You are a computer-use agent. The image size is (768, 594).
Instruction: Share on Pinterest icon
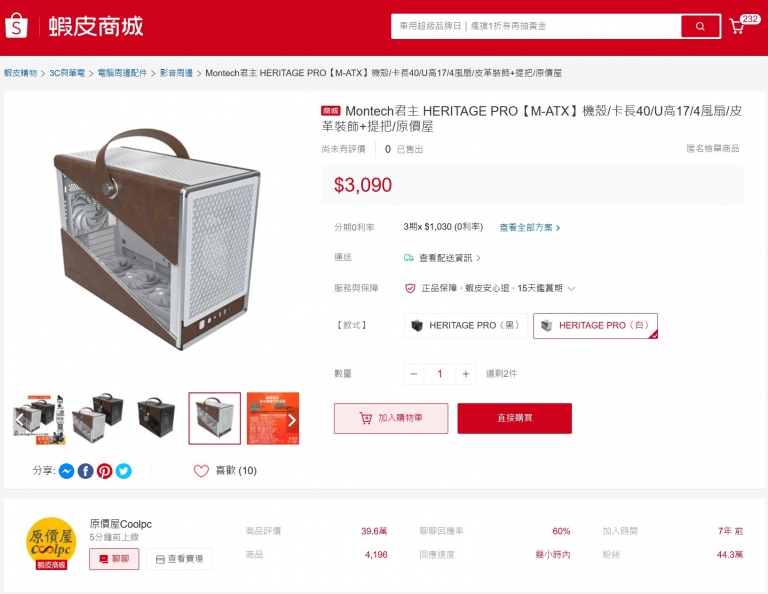pyautogui.click(x=104, y=471)
